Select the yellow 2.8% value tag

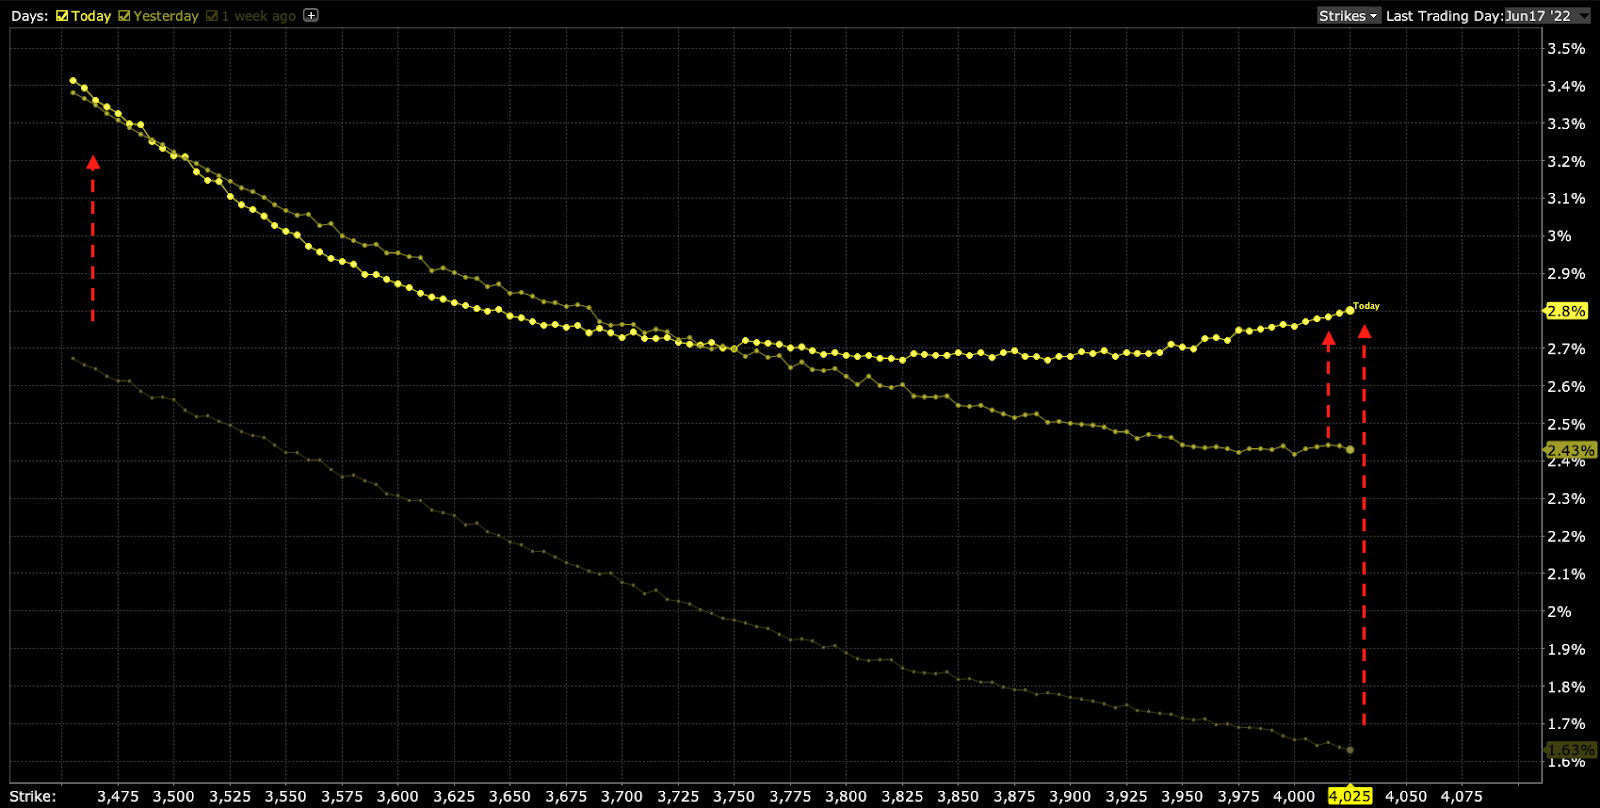tap(1566, 311)
